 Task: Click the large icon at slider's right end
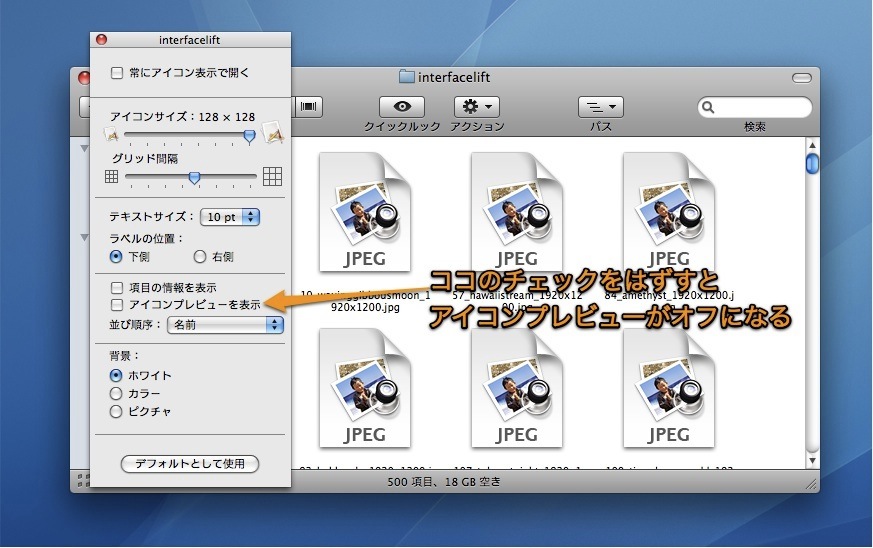(272, 135)
